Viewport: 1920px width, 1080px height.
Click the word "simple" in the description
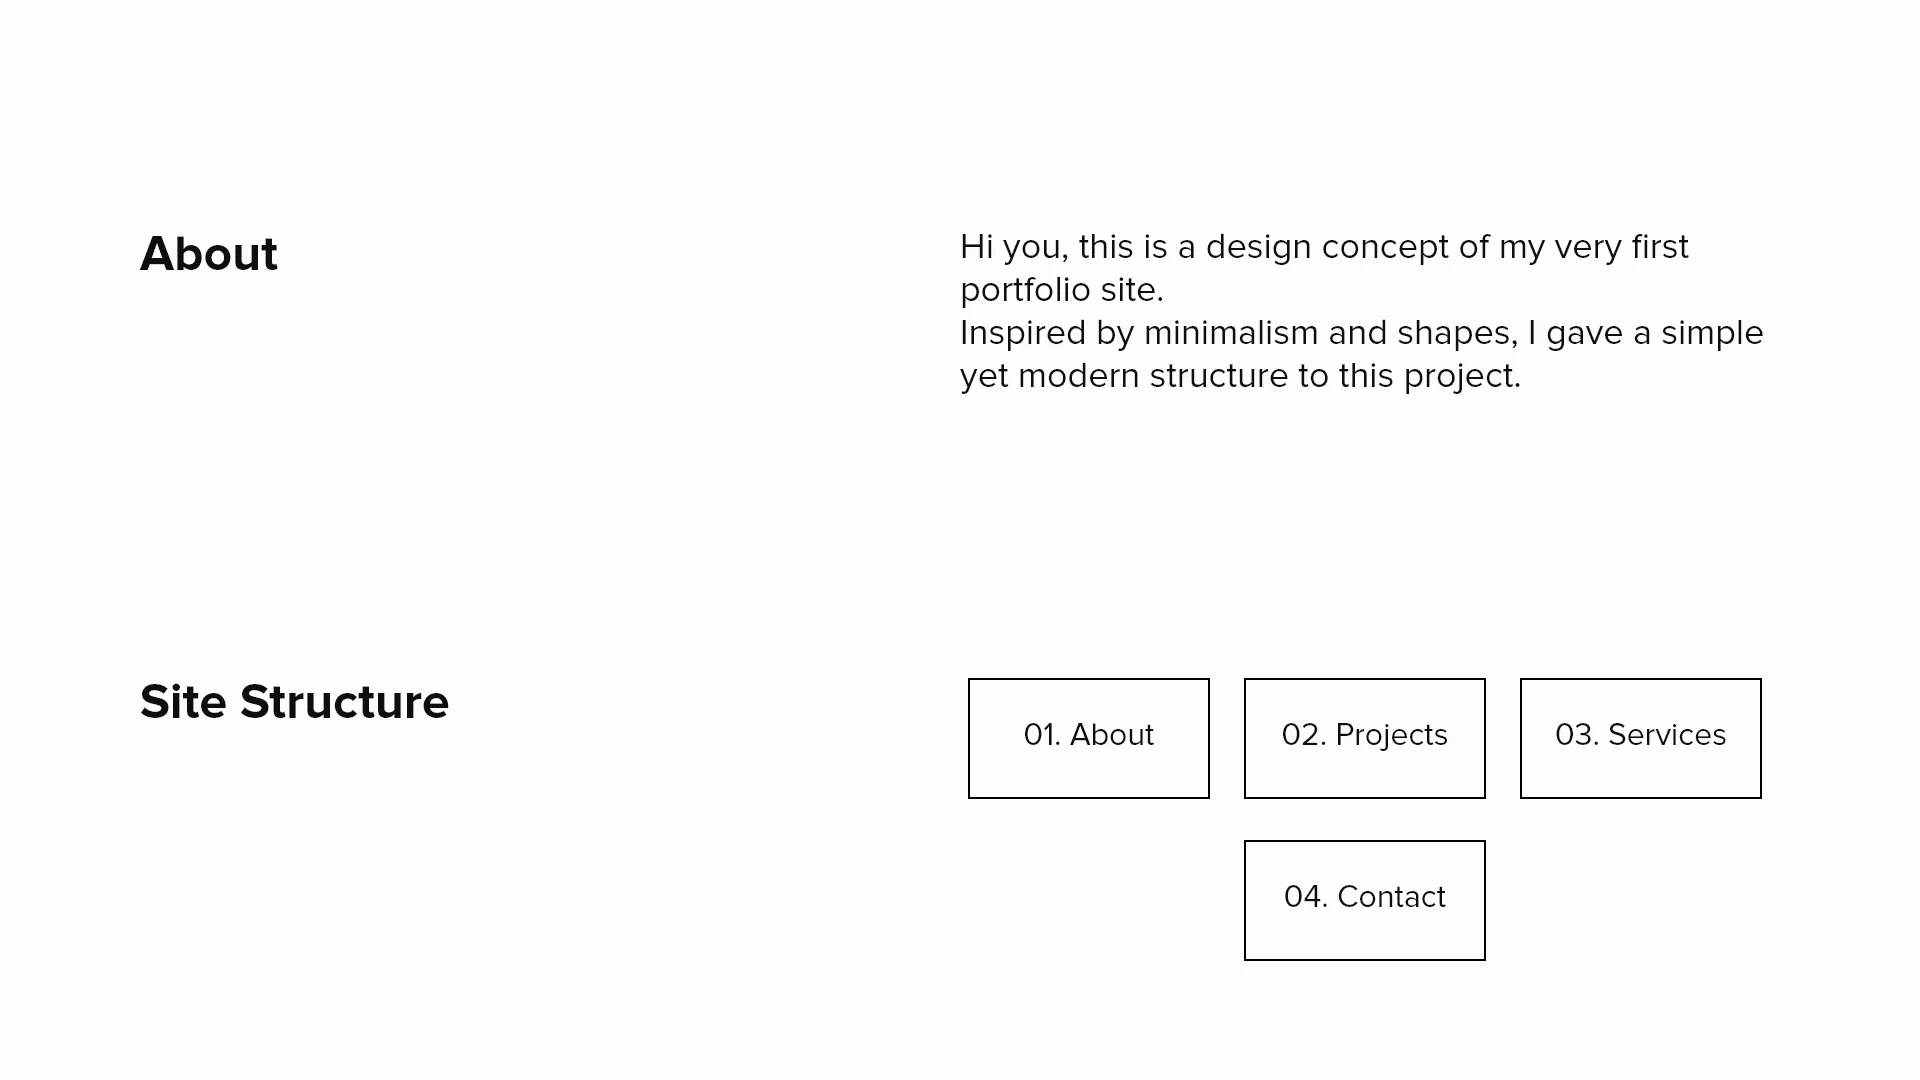click(x=1712, y=333)
